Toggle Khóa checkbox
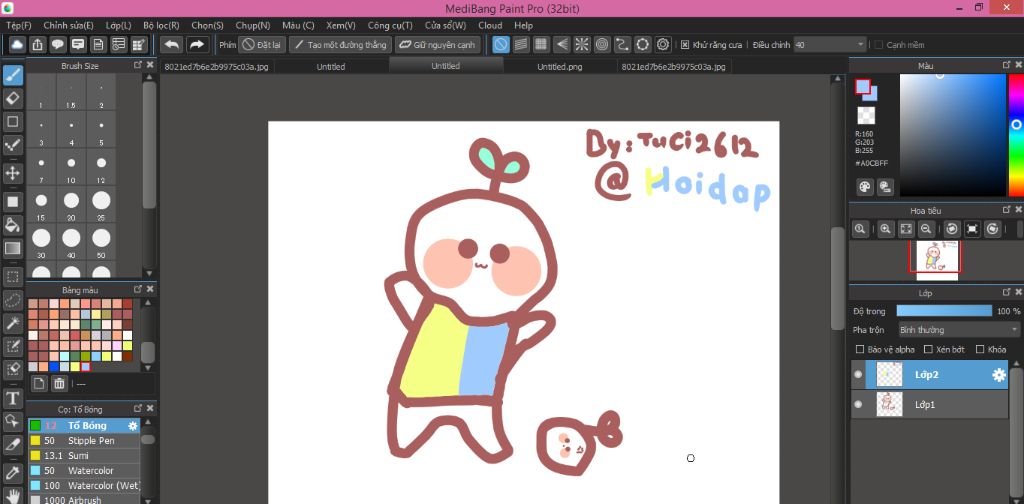Image resolution: width=1024 pixels, height=504 pixels. 980,349
